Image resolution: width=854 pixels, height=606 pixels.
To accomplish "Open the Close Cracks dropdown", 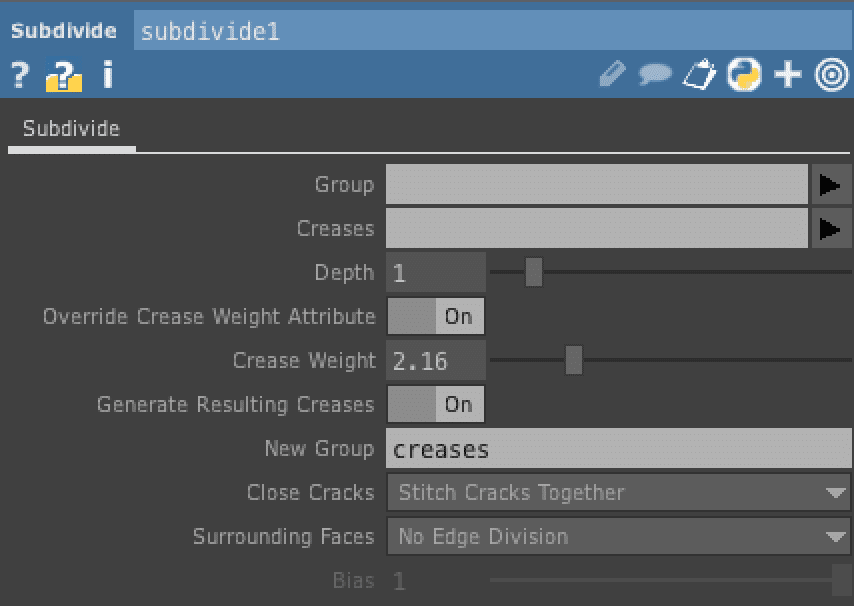I will point(618,493).
